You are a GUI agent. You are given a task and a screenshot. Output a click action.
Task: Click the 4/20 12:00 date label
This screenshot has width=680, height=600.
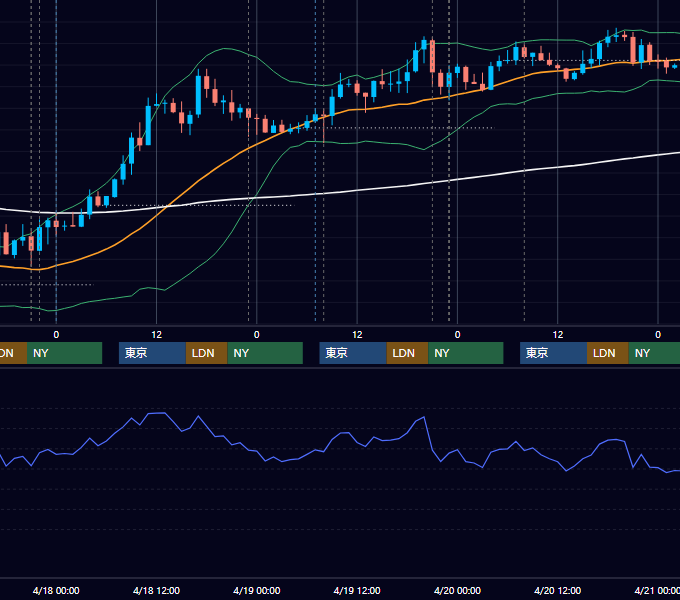coord(558,590)
